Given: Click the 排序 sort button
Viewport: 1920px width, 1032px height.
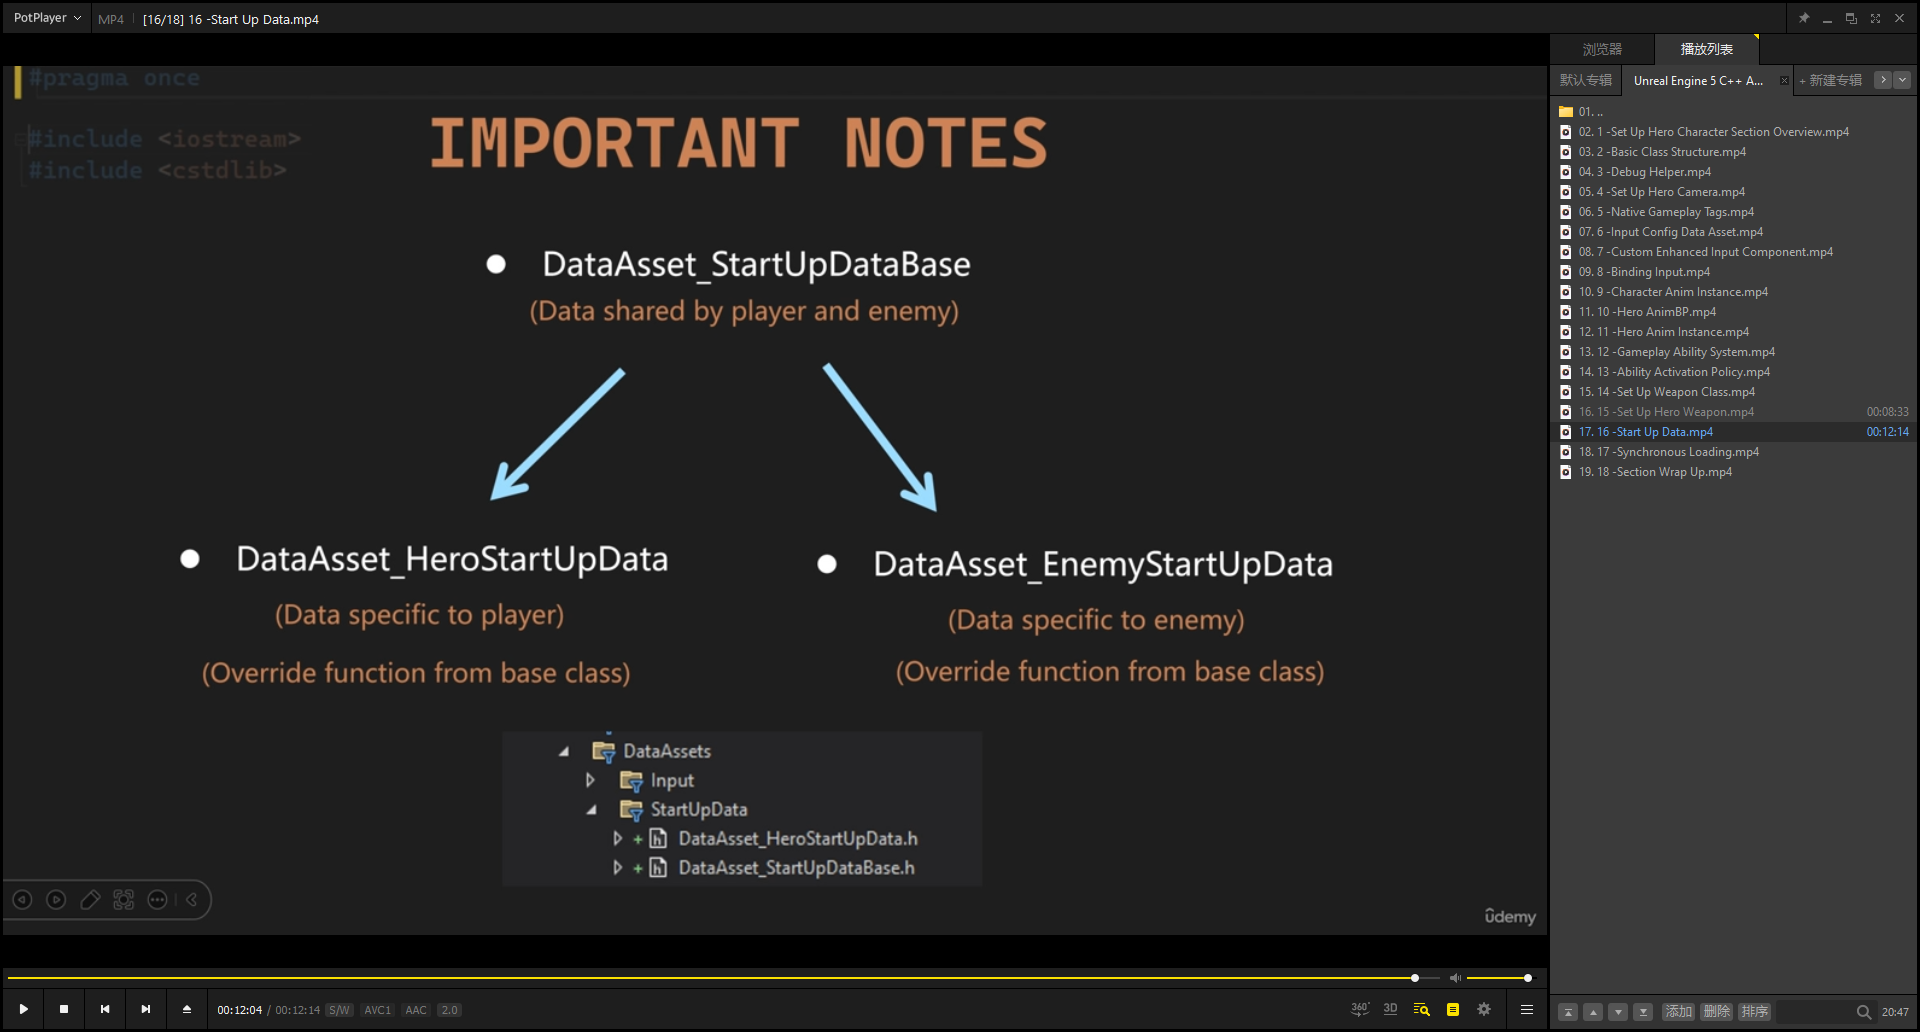Looking at the screenshot, I should (x=1755, y=1012).
